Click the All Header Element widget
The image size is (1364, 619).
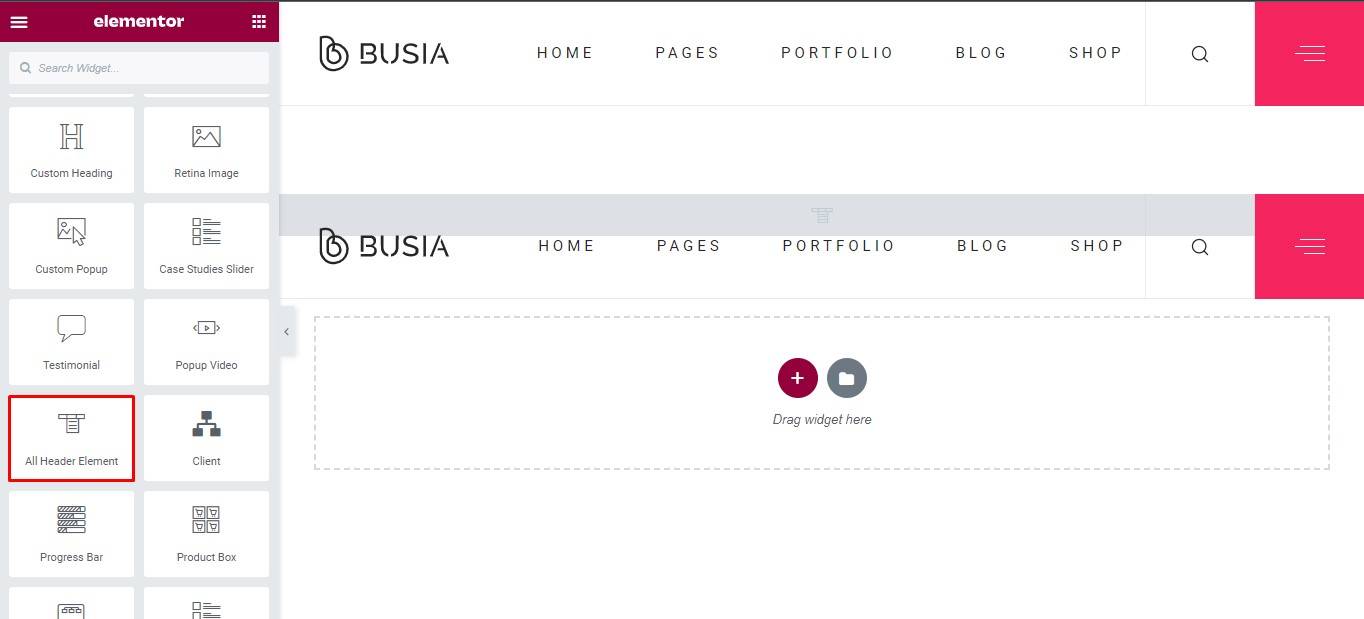tap(71, 438)
